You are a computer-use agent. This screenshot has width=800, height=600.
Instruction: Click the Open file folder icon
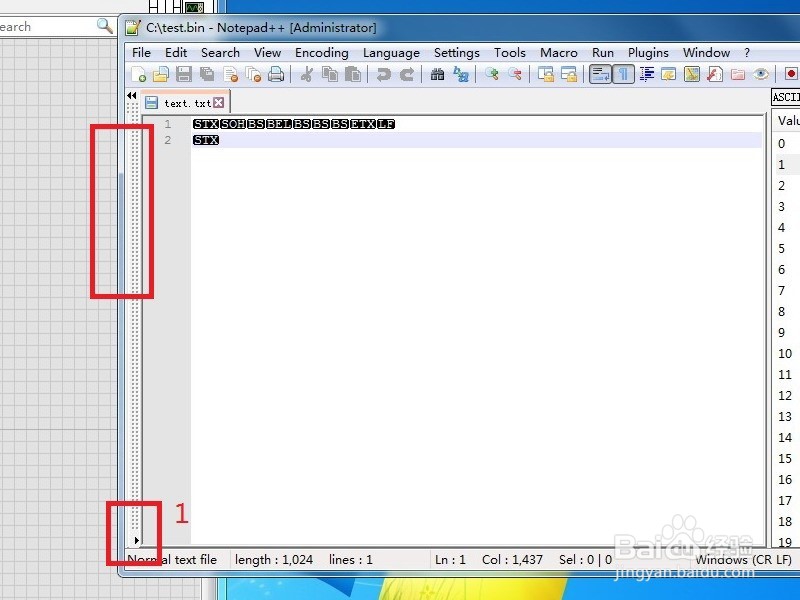[161, 74]
